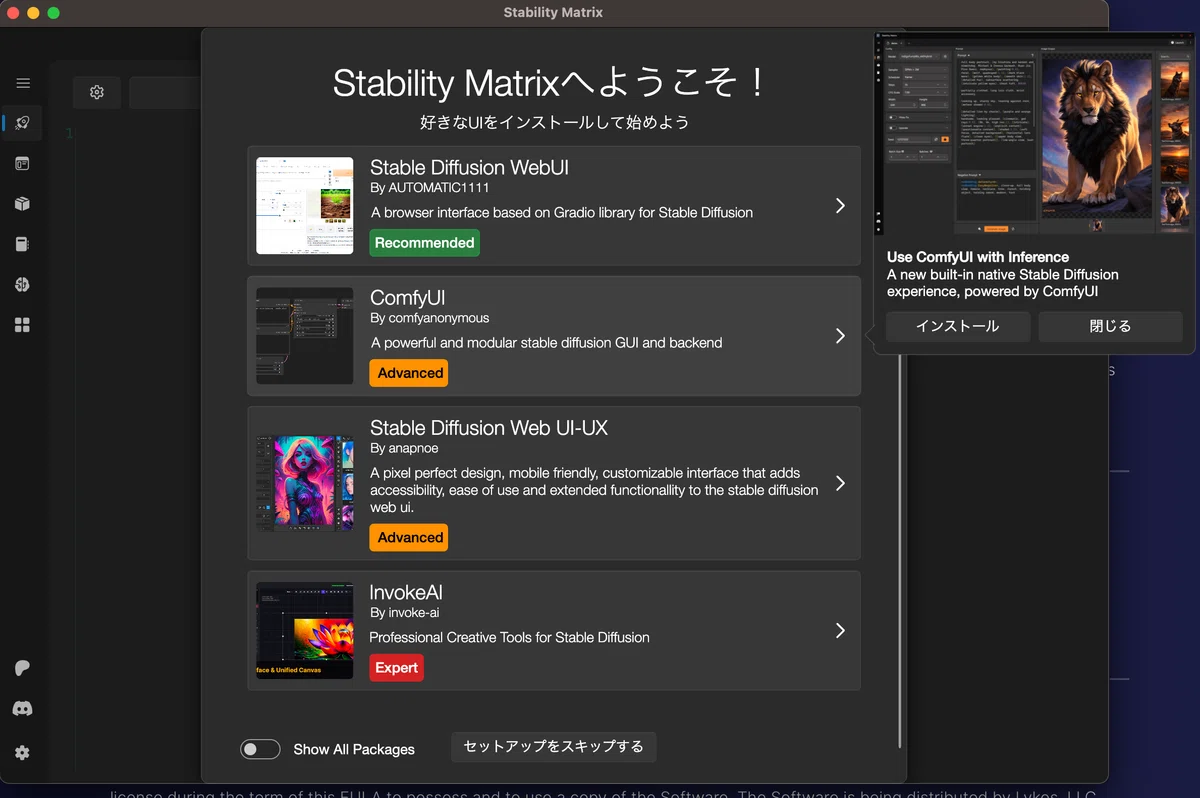
Task: Expand ComfyUI package chevron arrow
Action: point(840,336)
